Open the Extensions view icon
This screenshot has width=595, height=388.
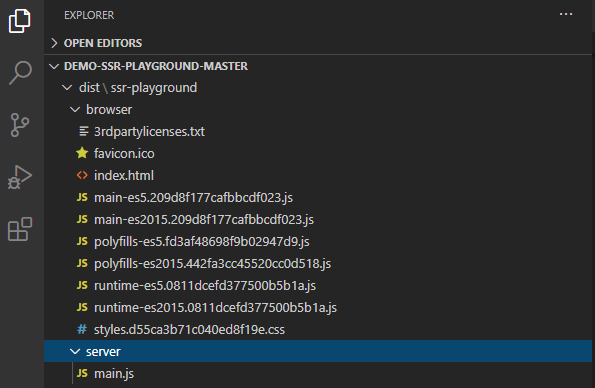coord(20,229)
